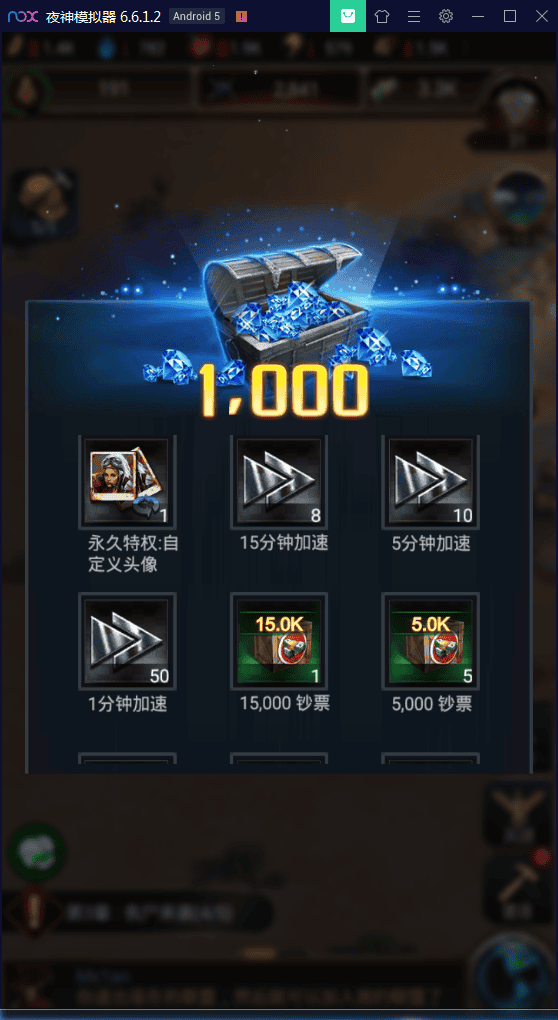This screenshot has width=558, height=1020.
Task: Click the label 永久特权:自定义头像
Action: tap(133, 554)
